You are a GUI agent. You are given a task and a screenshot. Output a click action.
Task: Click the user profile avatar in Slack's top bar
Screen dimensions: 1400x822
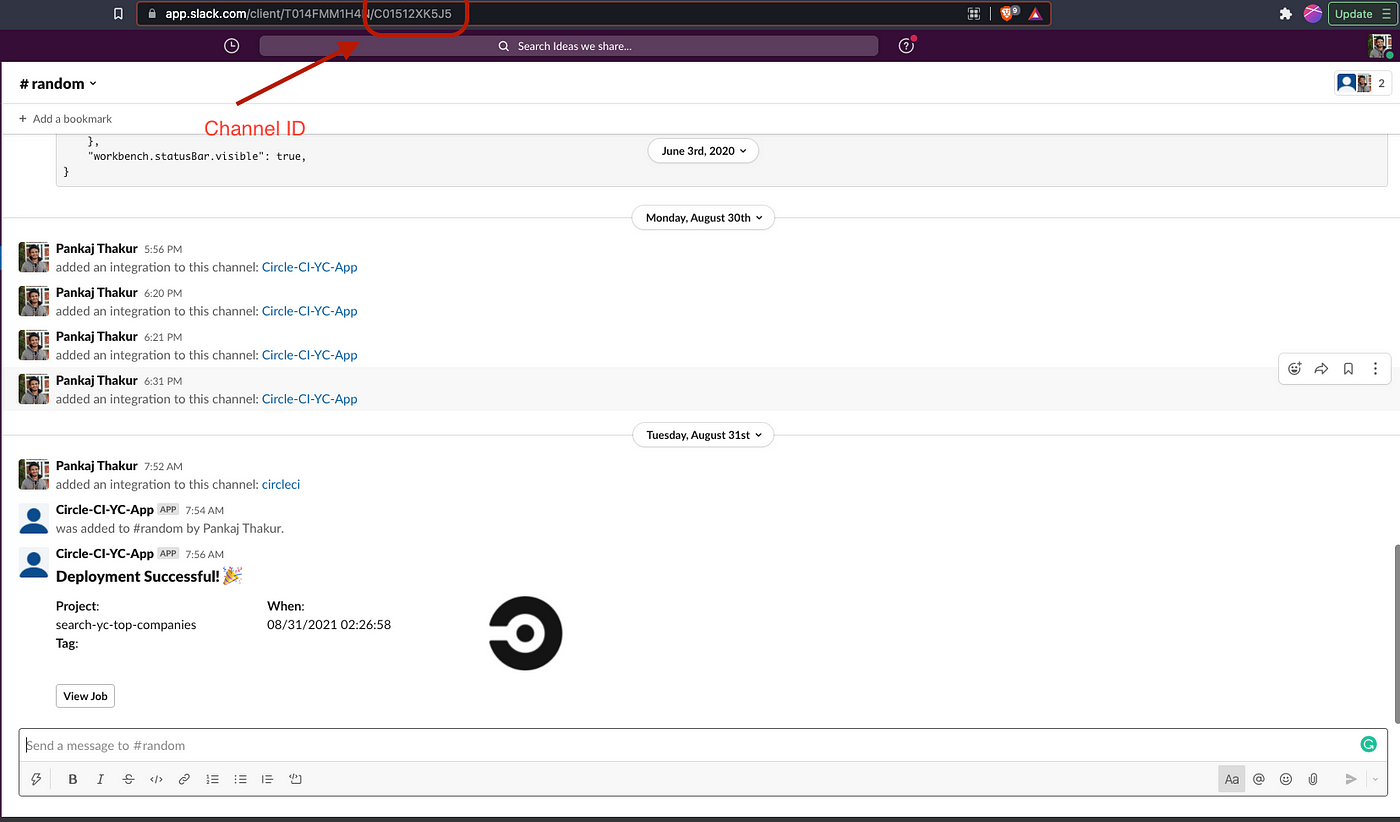point(1380,46)
